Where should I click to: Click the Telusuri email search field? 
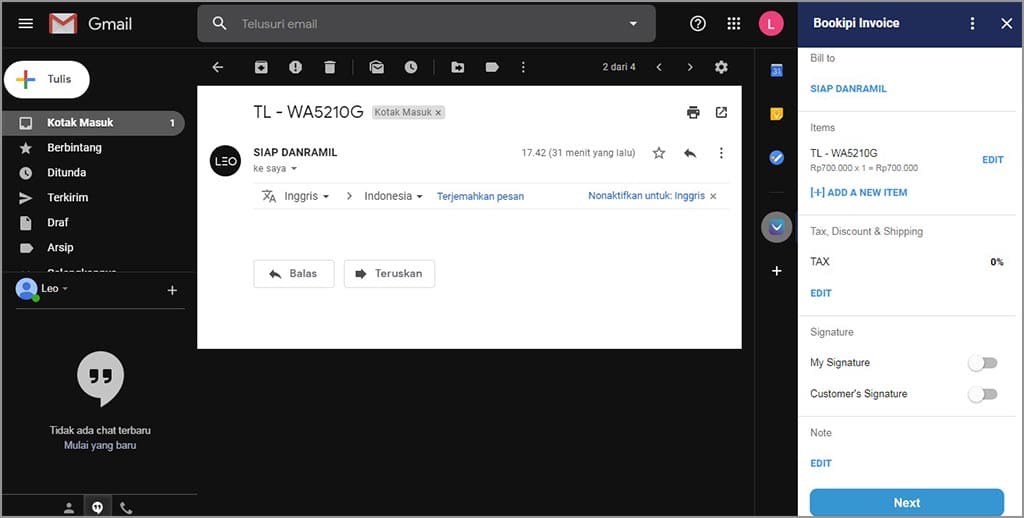coord(420,24)
